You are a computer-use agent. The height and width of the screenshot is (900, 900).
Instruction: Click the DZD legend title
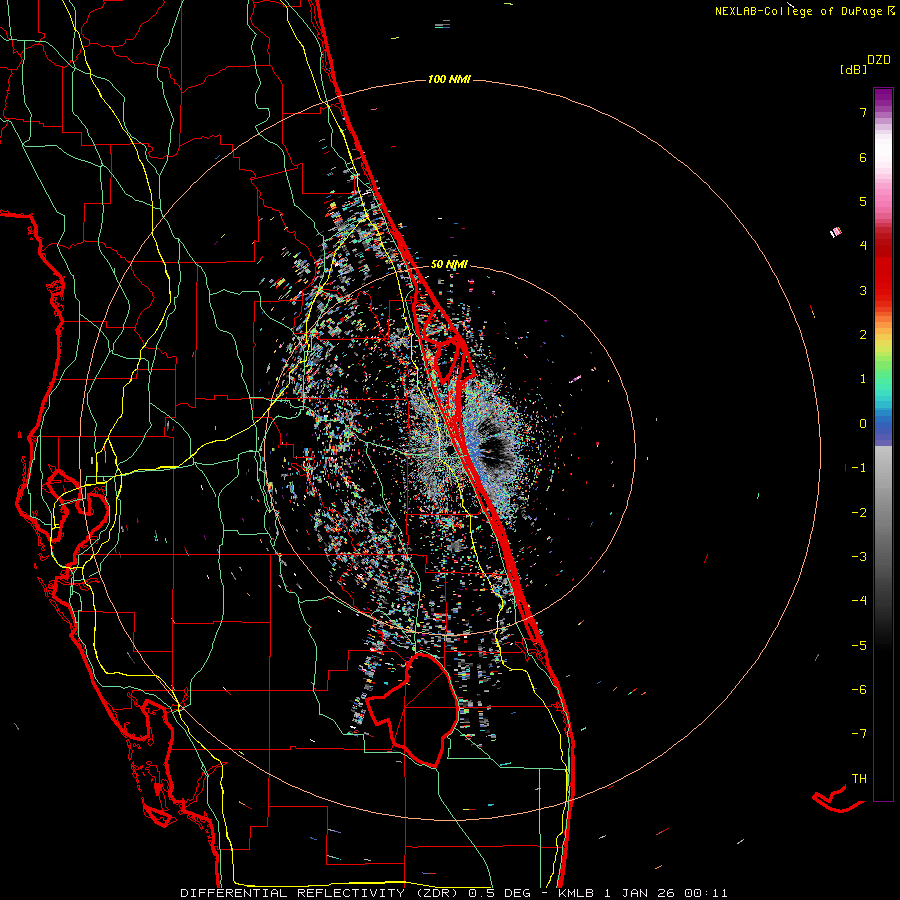click(879, 60)
